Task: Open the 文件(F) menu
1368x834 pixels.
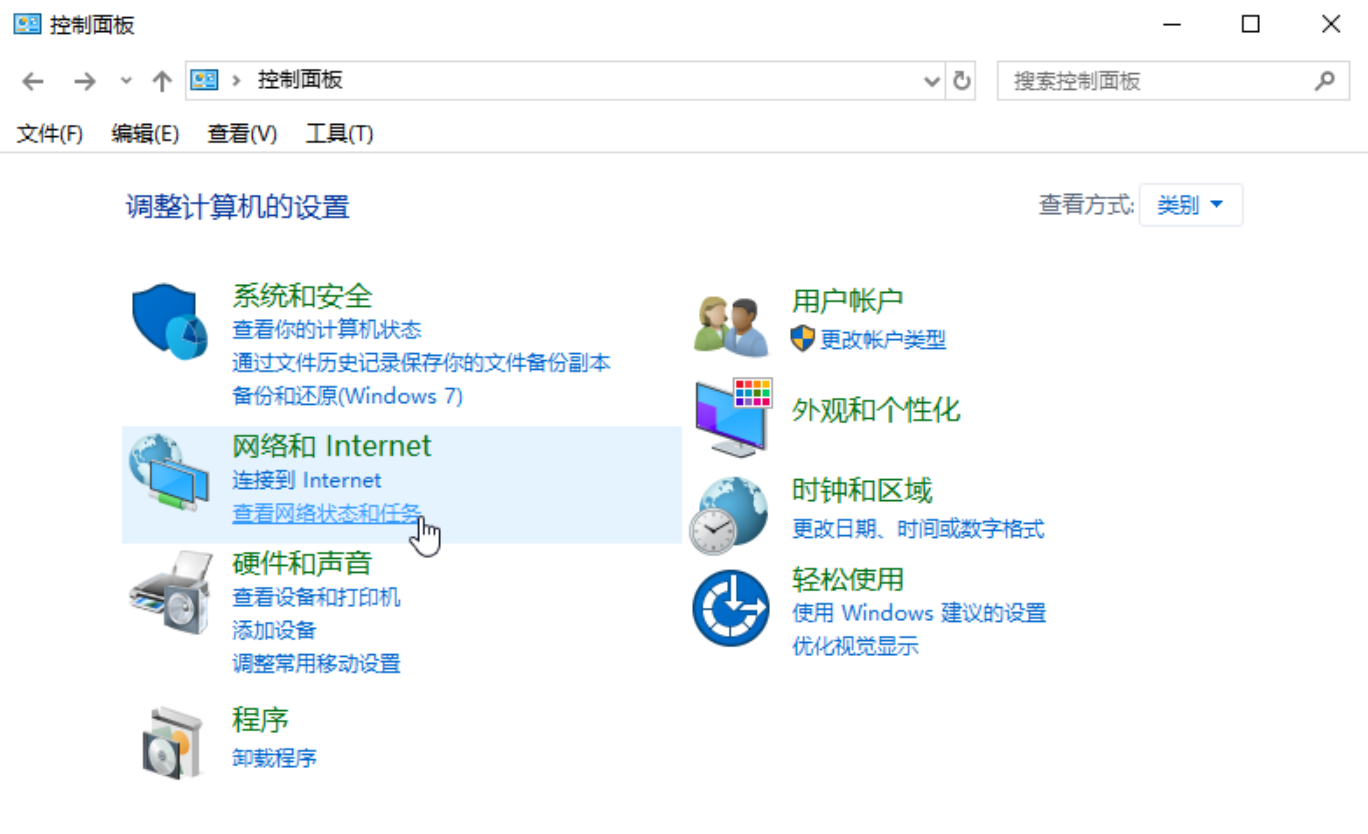Action: [50, 133]
